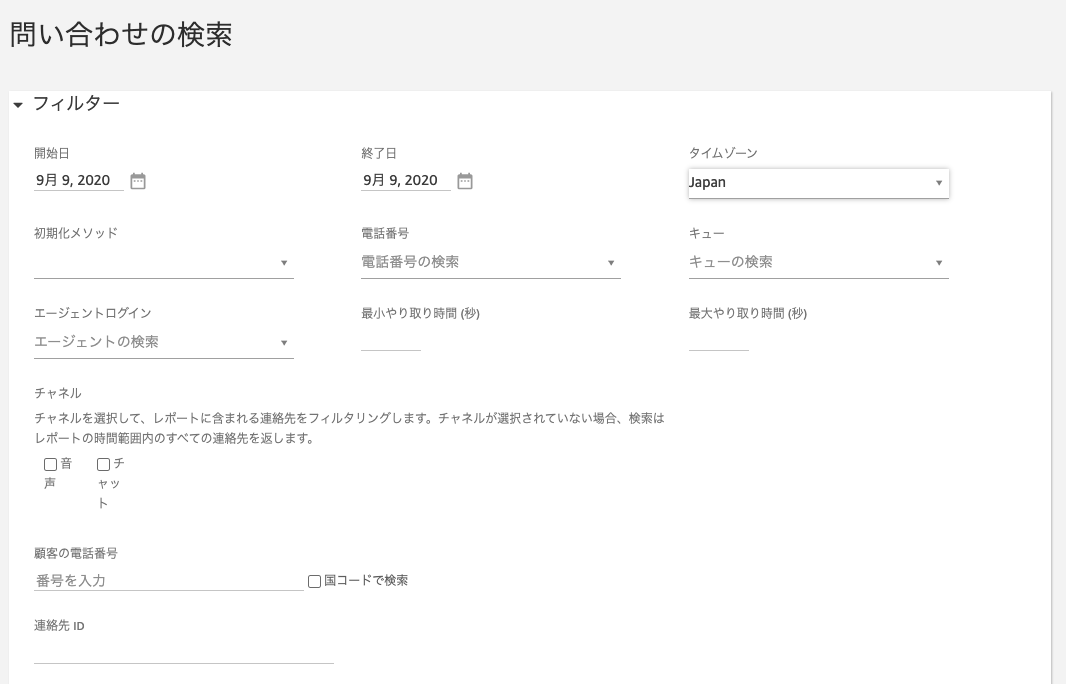Enable the チャット channel checkbox
Image resolution: width=1066 pixels, height=684 pixels.
coord(103,464)
